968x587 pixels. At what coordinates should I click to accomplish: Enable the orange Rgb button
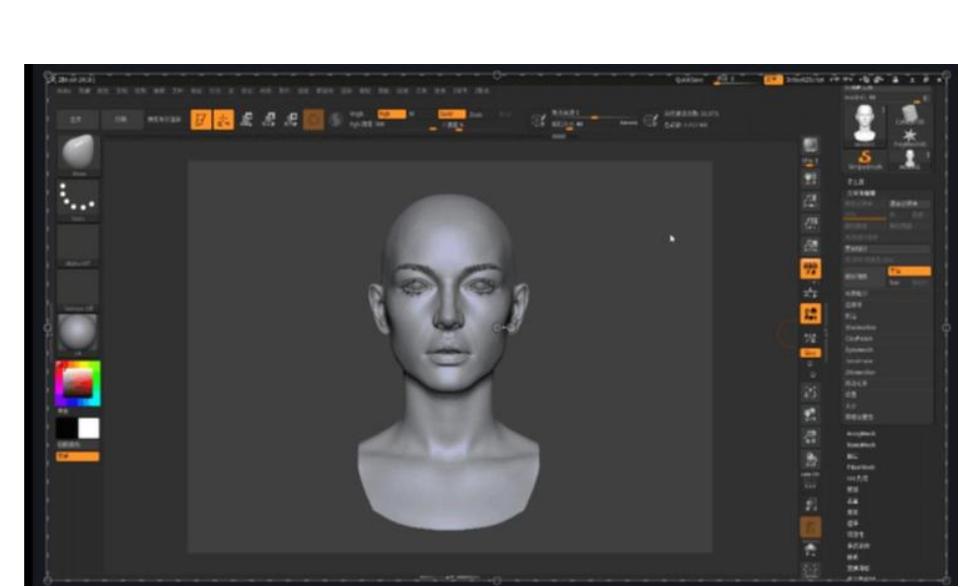[391, 114]
